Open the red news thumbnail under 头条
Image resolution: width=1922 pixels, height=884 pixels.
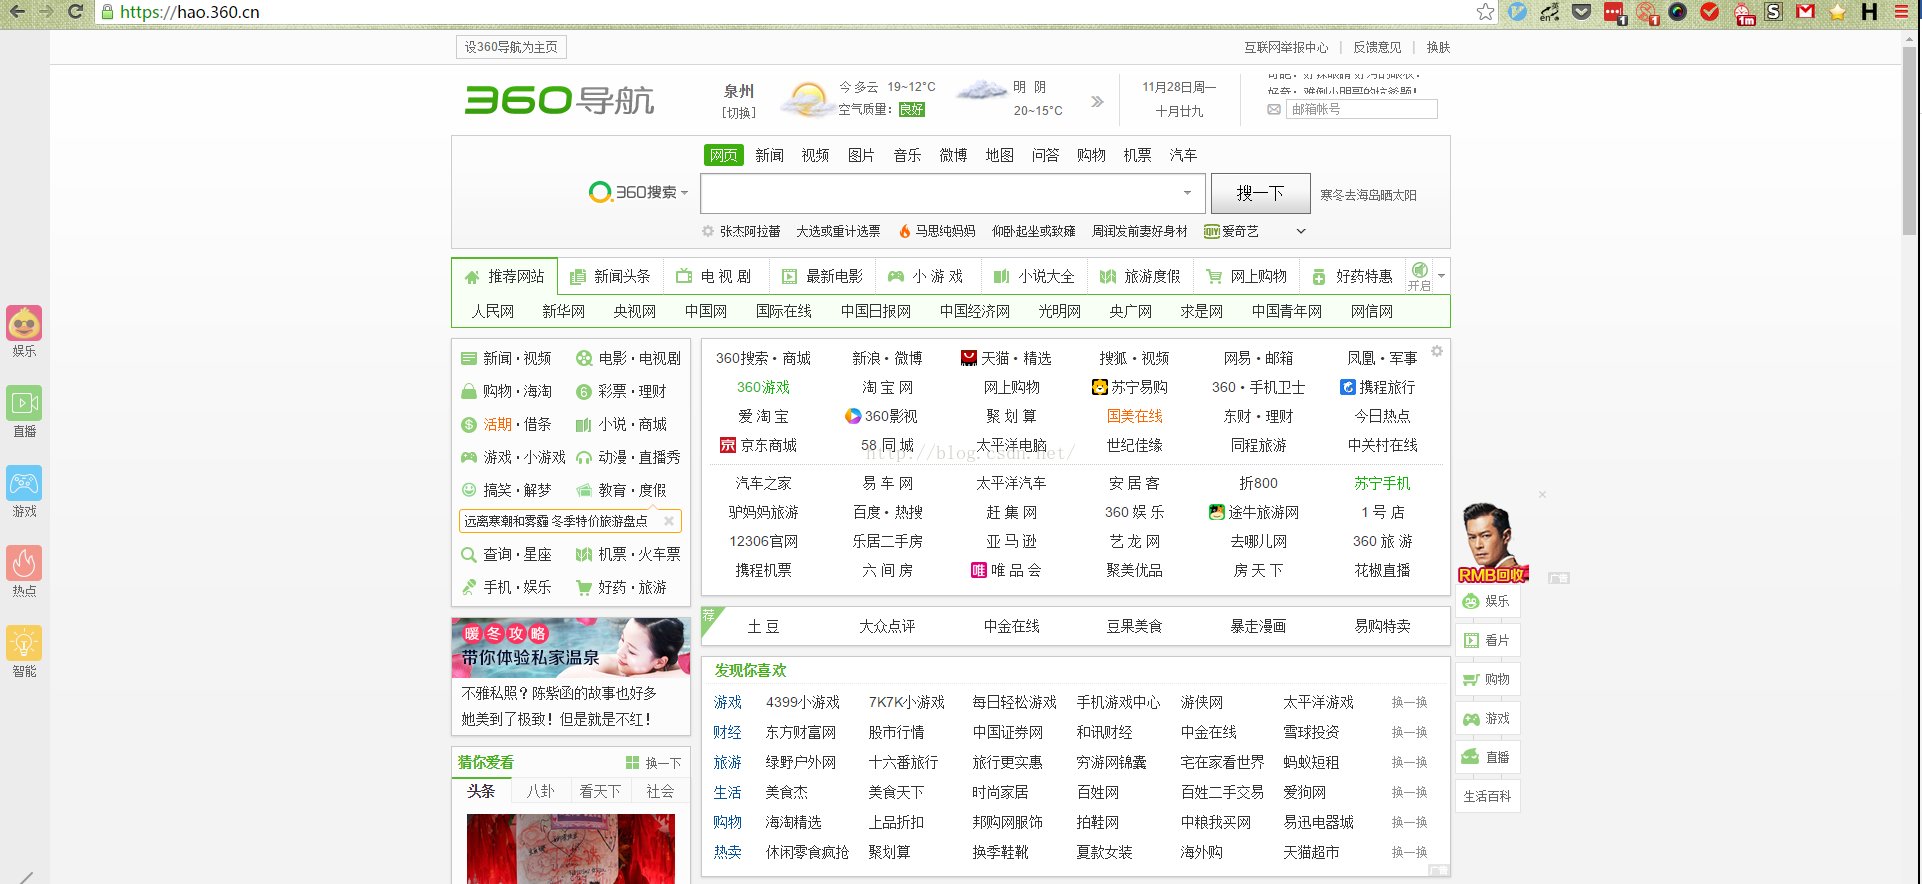(x=571, y=848)
